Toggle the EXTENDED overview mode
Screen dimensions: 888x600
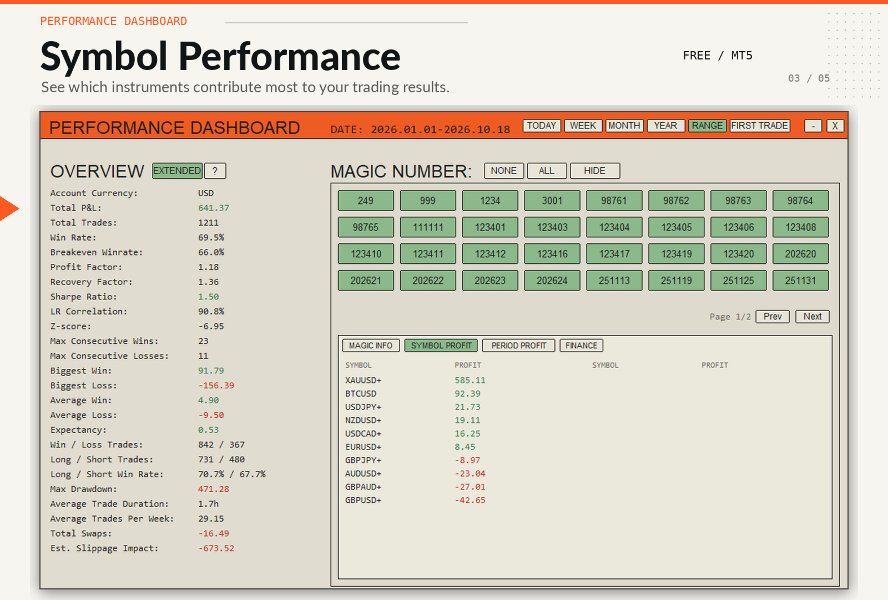click(x=177, y=171)
